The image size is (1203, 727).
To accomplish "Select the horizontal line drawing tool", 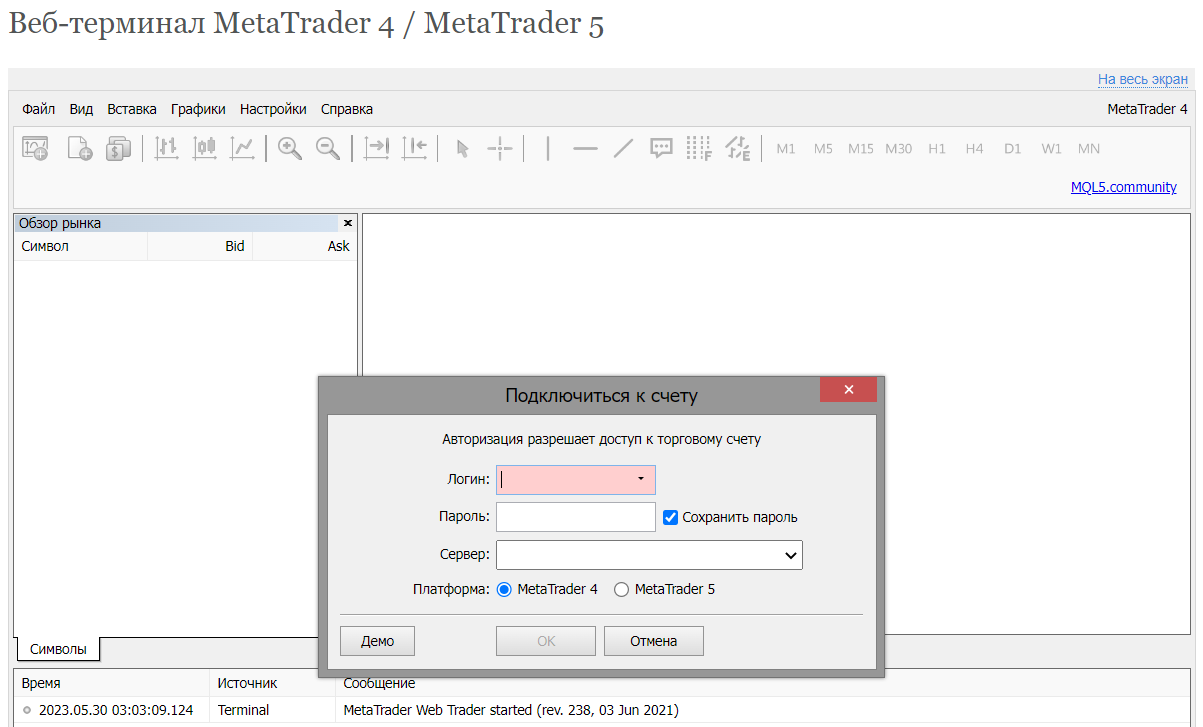I will (585, 148).
